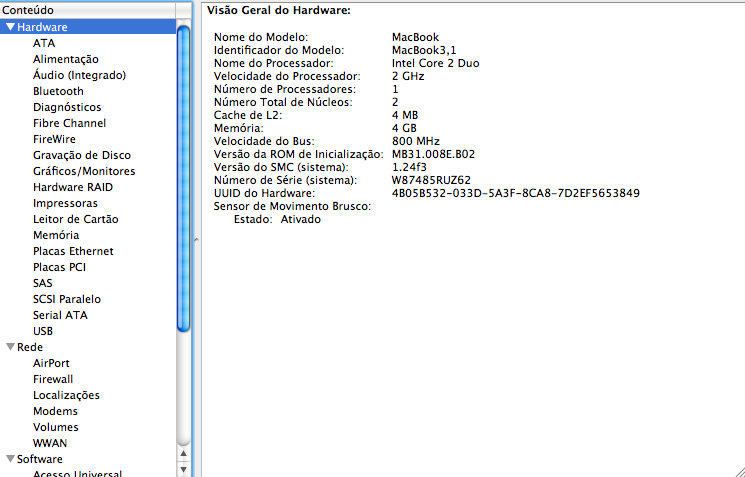Open Serial ATA entry

(x=60, y=315)
